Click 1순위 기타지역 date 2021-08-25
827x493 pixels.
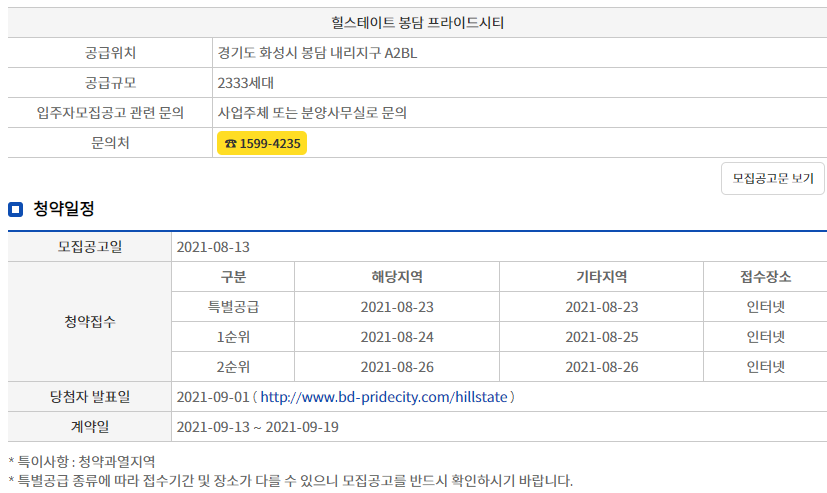[x=602, y=337]
